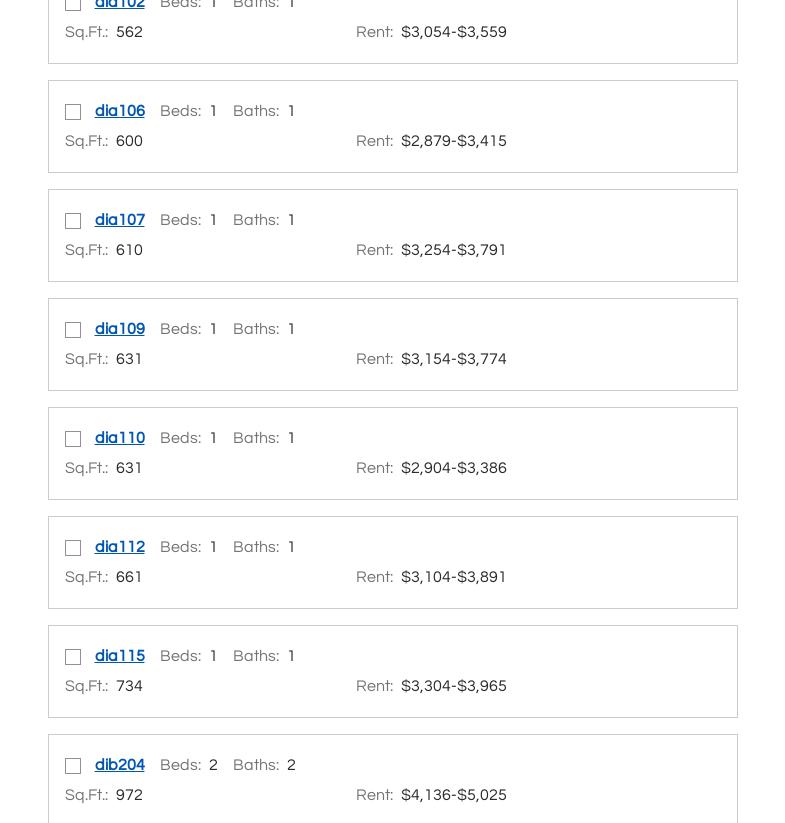Click the $4,136-$5,025 rent range
The height and width of the screenshot is (823, 785).
tap(454, 795)
